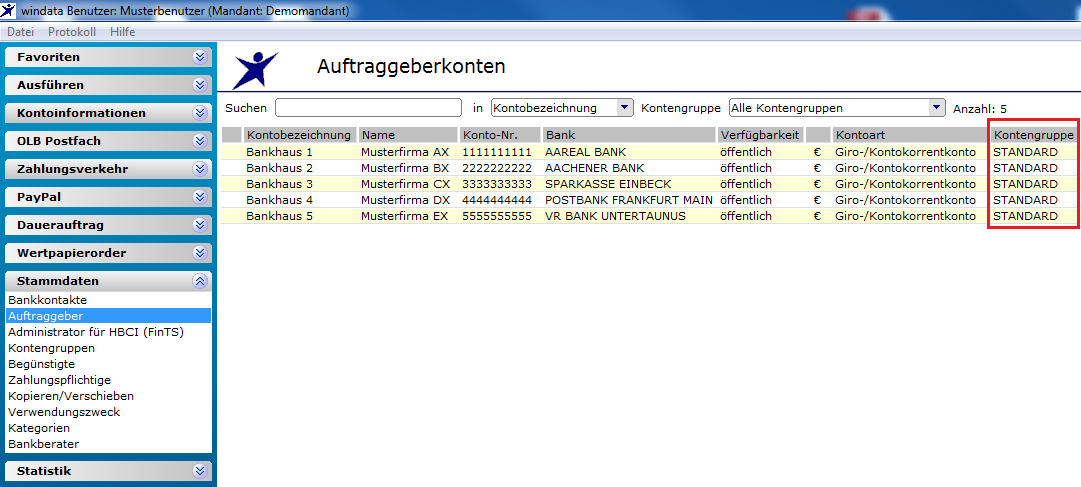This screenshot has height=487, width=1081.
Task: Sort by Bank column header
Action: click(x=629, y=135)
